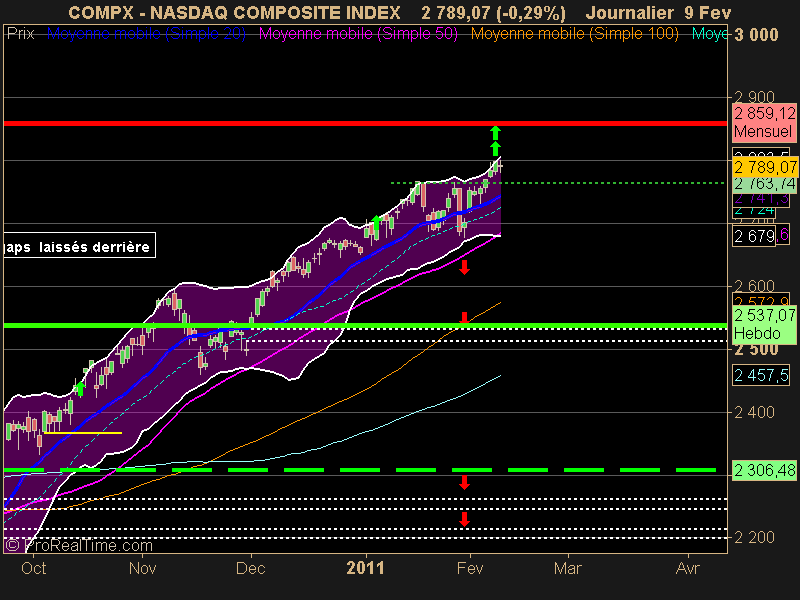Click the red 2 859,12 Mensuel price tag
This screenshot has height=600, width=800.
coord(764,122)
